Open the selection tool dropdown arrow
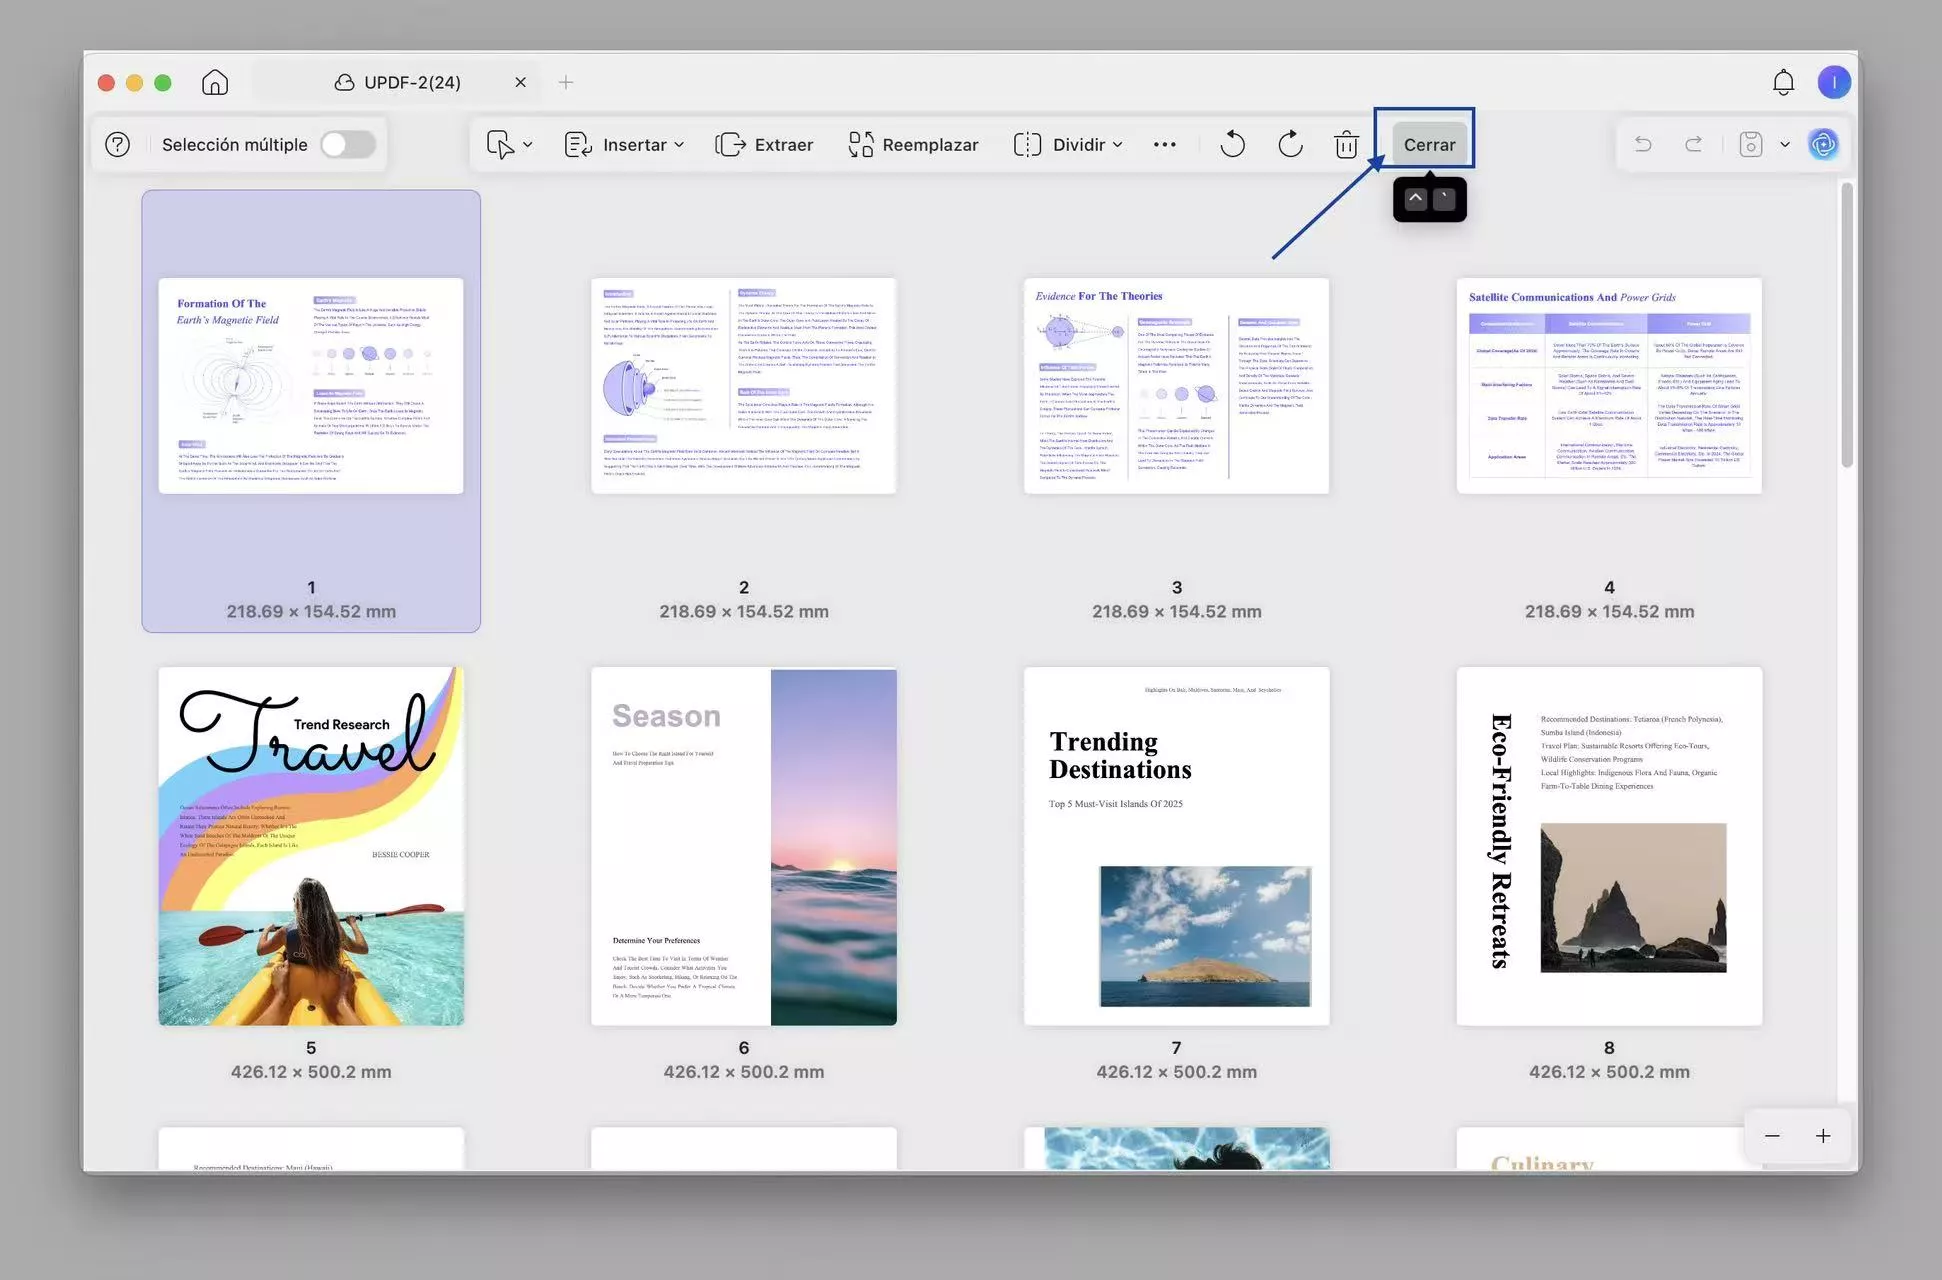The height and width of the screenshot is (1280, 1942). pyautogui.click(x=528, y=145)
